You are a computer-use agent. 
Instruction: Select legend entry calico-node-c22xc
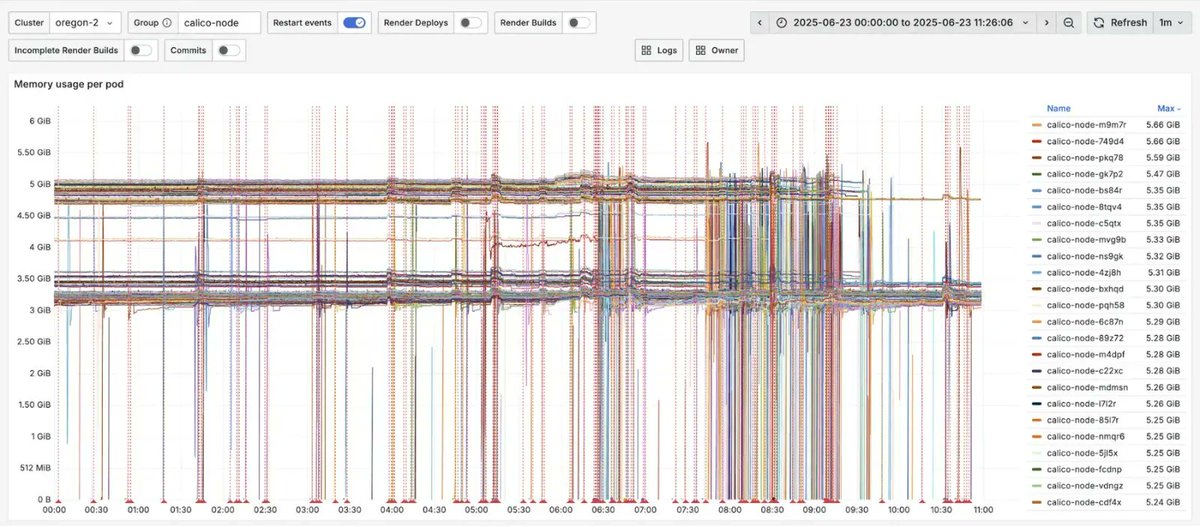1086,371
